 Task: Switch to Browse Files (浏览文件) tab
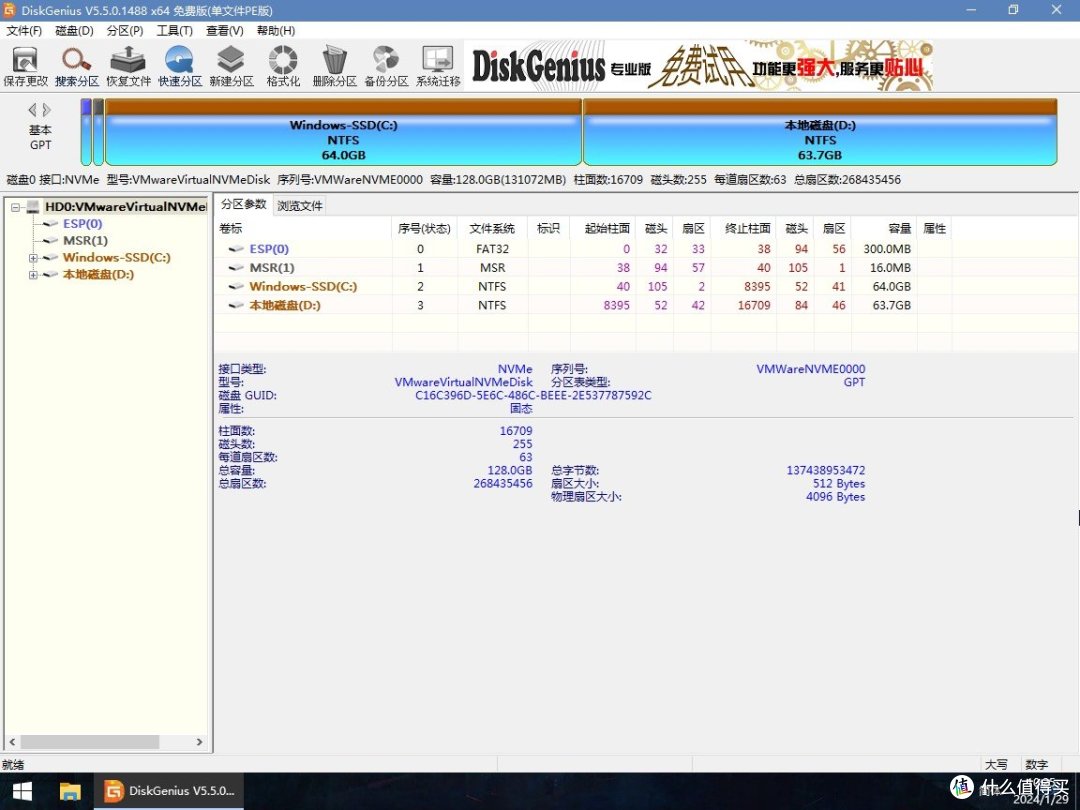[300, 206]
